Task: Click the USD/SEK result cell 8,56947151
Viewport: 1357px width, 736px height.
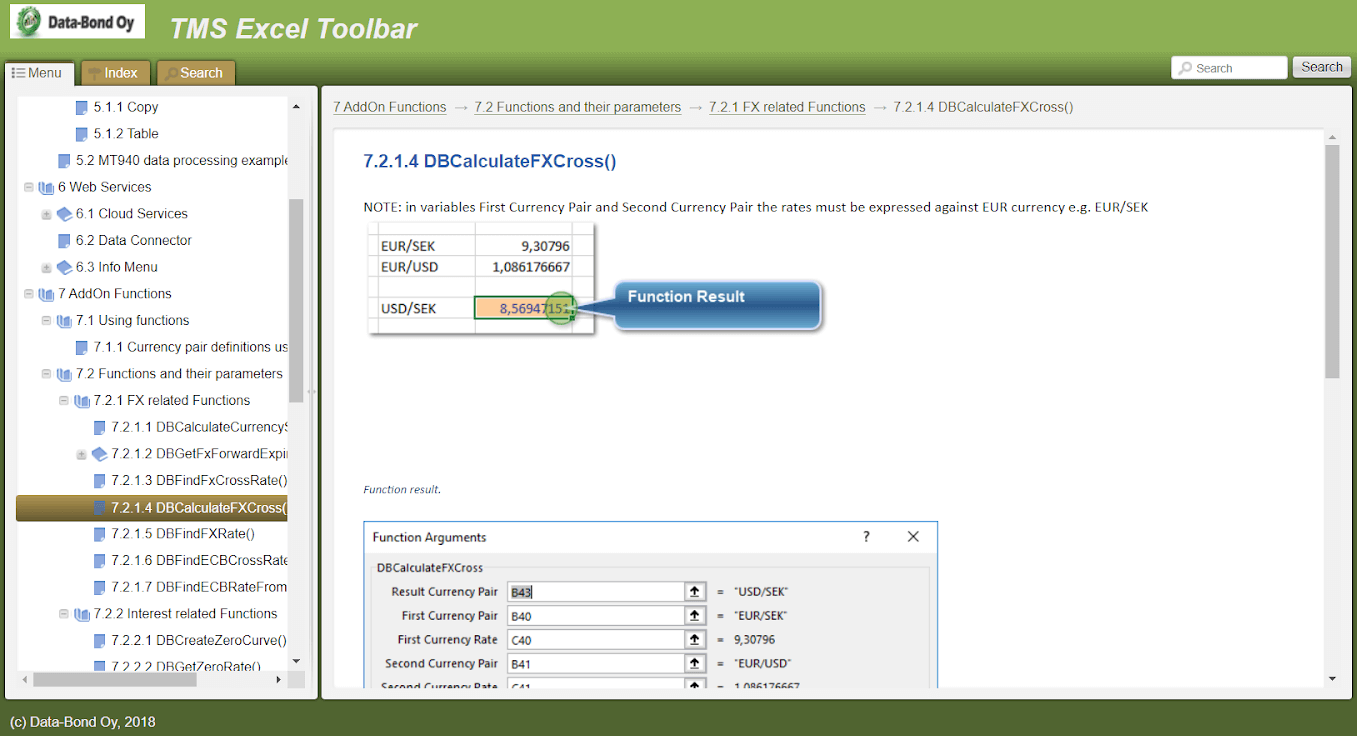Action: point(524,308)
